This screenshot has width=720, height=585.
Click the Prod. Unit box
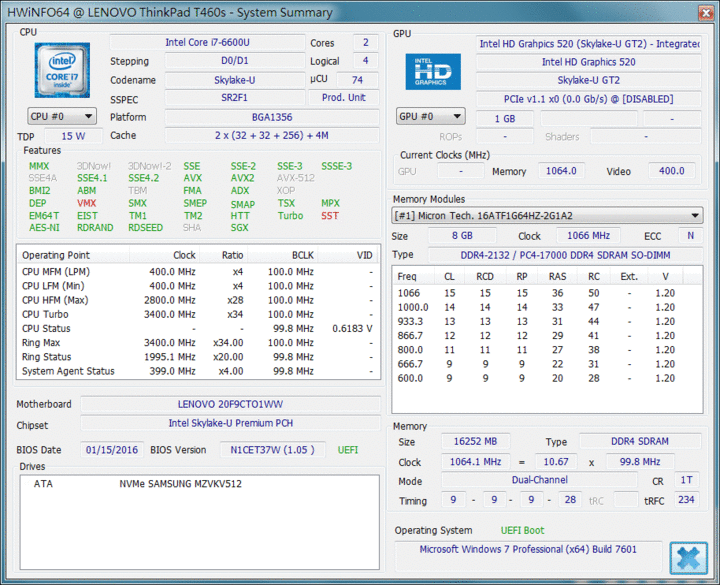(x=343, y=98)
